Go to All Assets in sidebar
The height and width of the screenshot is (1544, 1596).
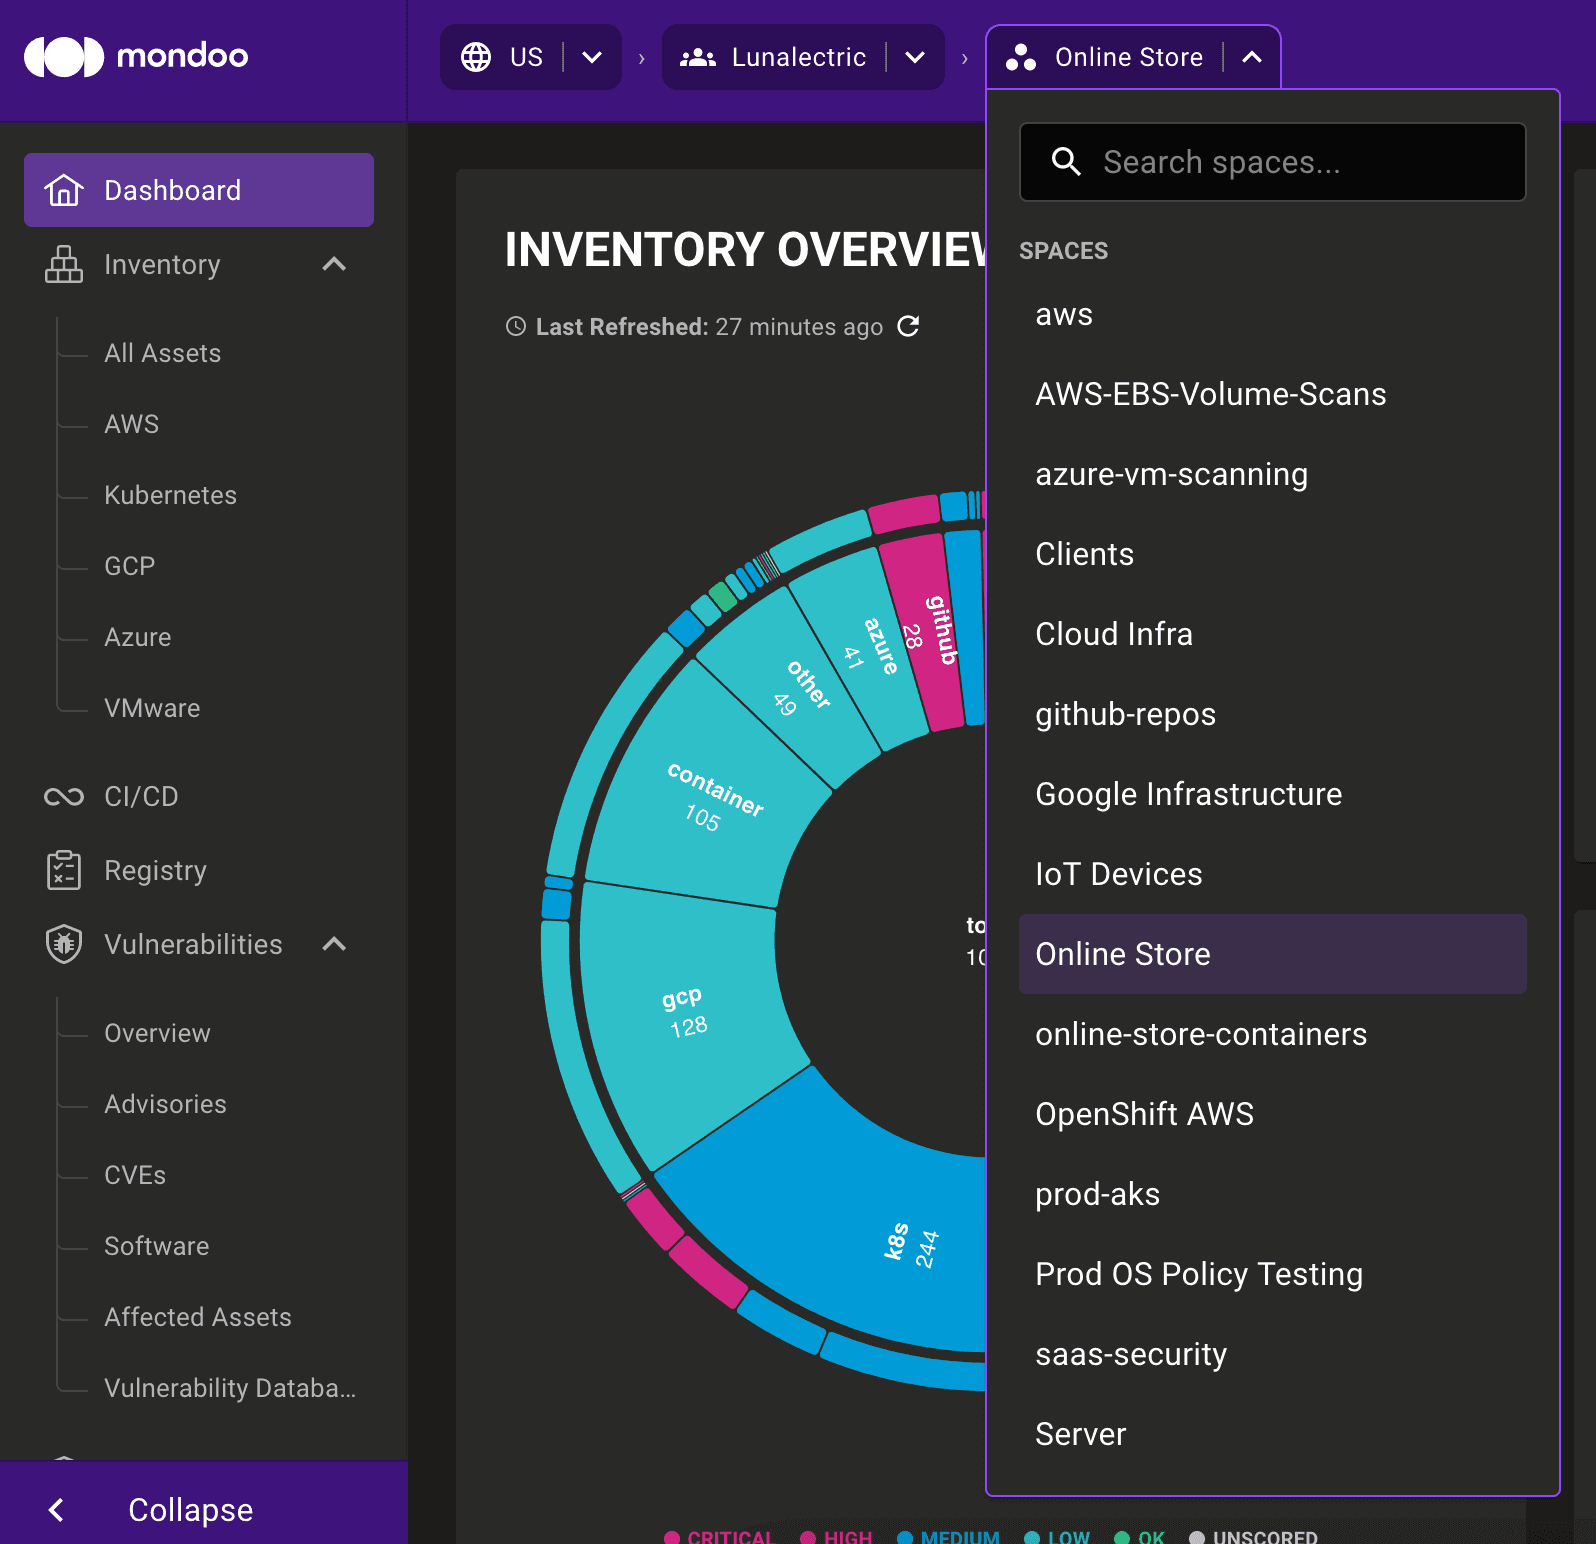[162, 353]
